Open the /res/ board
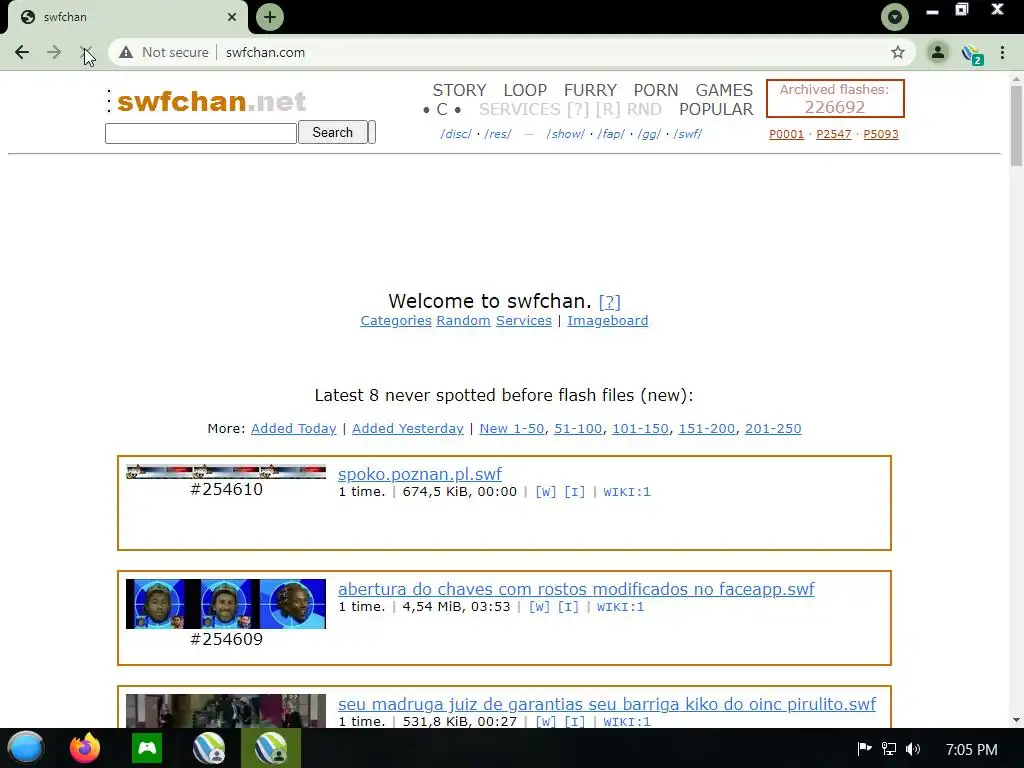1024x768 pixels. click(x=498, y=134)
